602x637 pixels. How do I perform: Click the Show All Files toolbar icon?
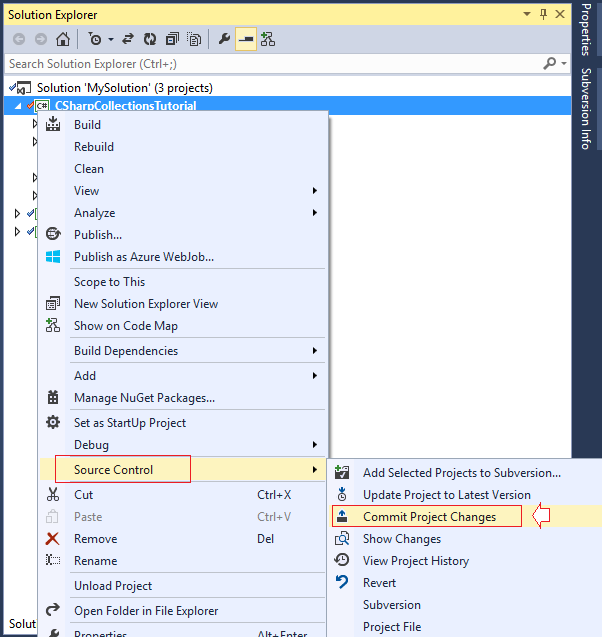(x=194, y=39)
